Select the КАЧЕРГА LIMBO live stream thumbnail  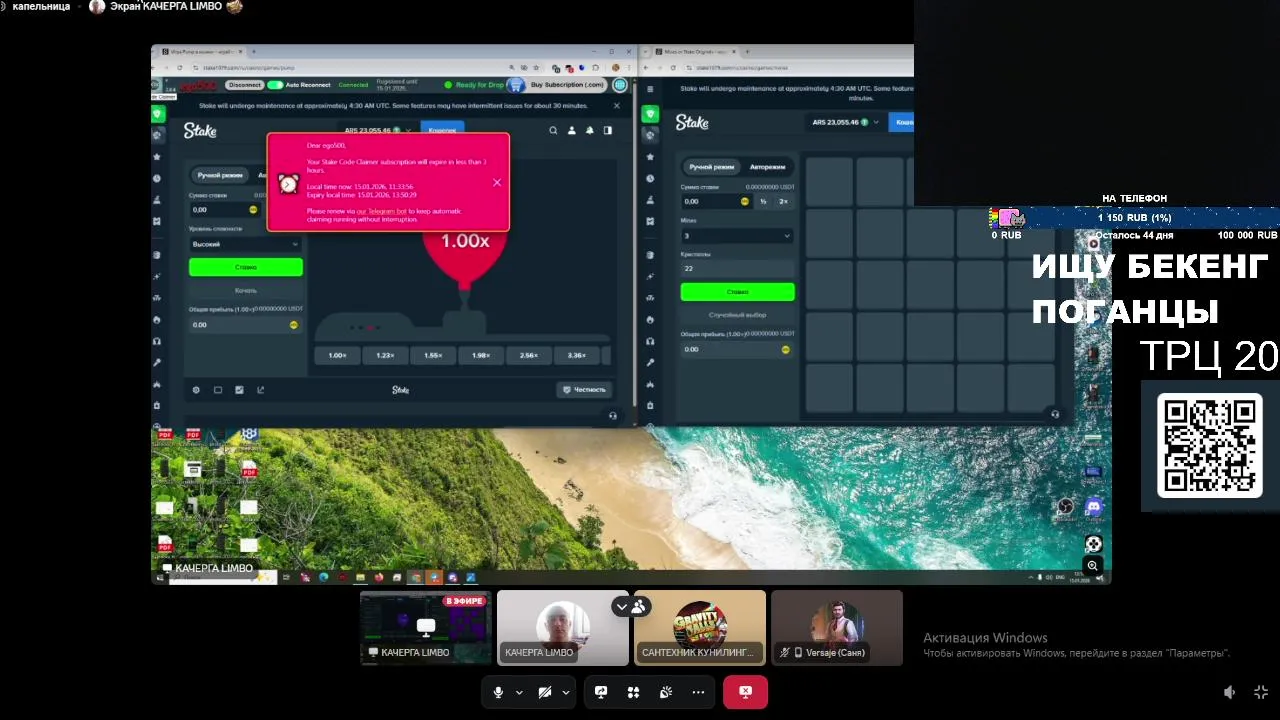point(426,628)
